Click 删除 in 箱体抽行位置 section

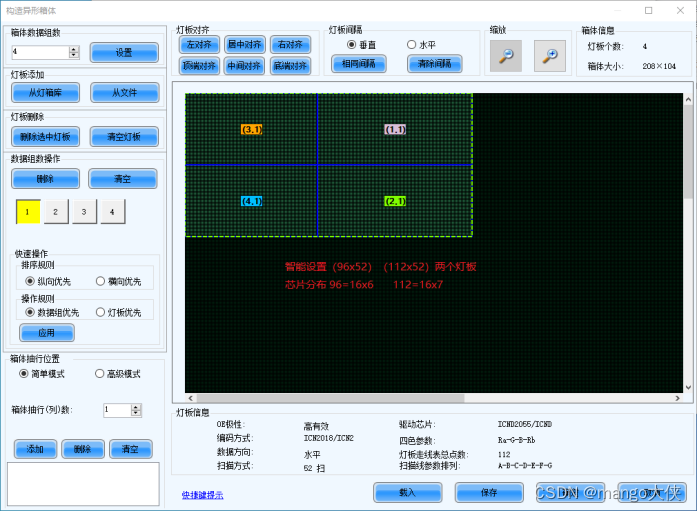pyautogui.click(x=83, y=449)
